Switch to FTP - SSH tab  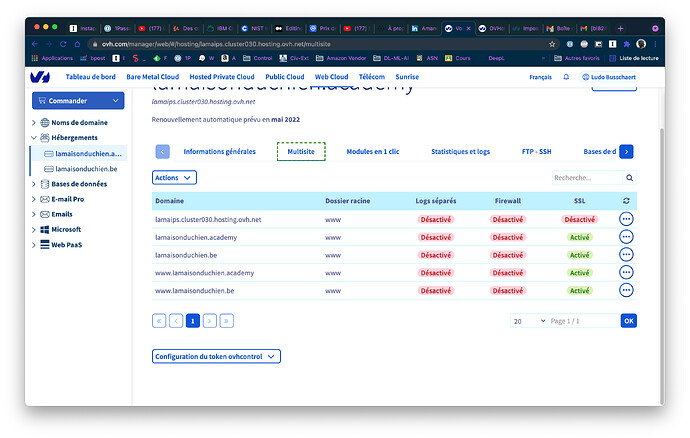click(536, 151)
